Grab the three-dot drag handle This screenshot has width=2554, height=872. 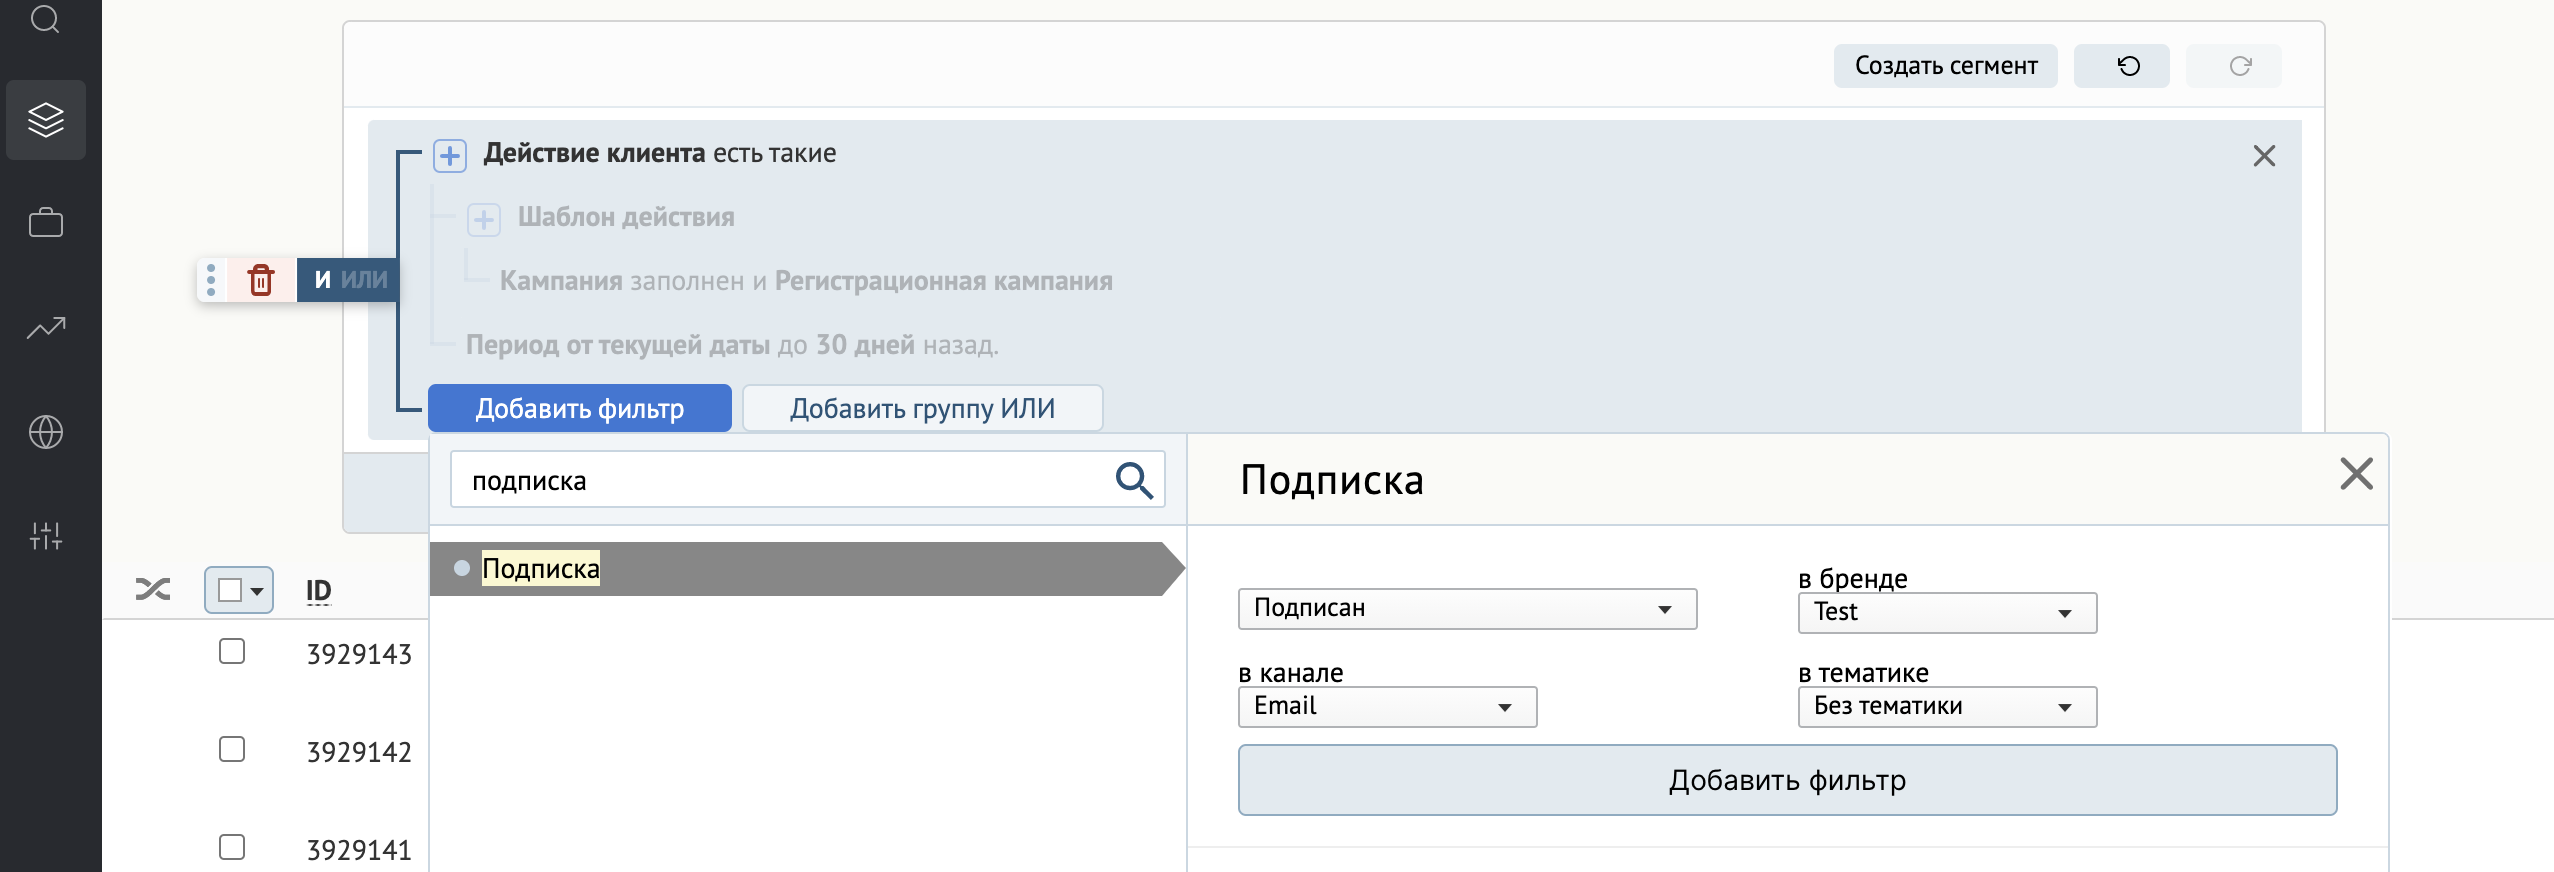pos(211,280)
